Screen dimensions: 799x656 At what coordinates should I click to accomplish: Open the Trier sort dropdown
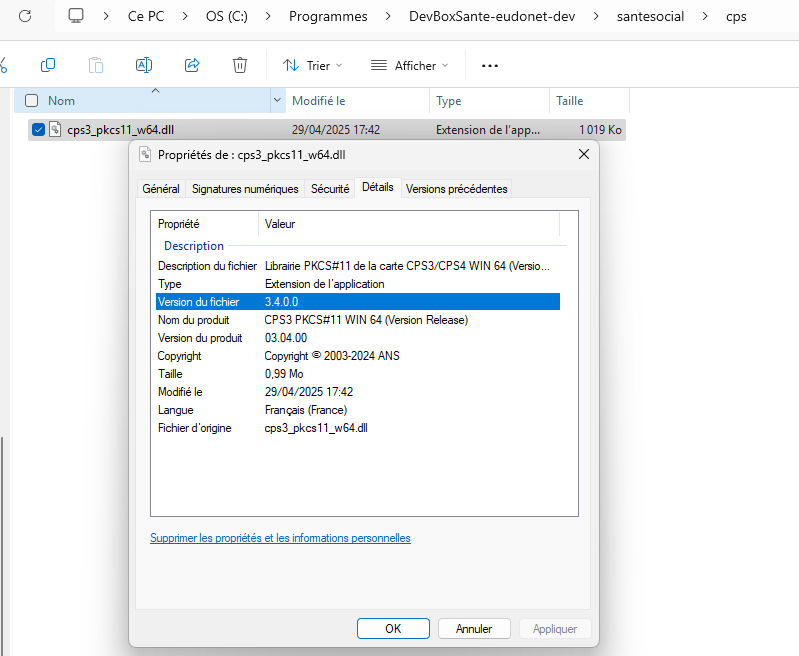click(x=313, y=66)
